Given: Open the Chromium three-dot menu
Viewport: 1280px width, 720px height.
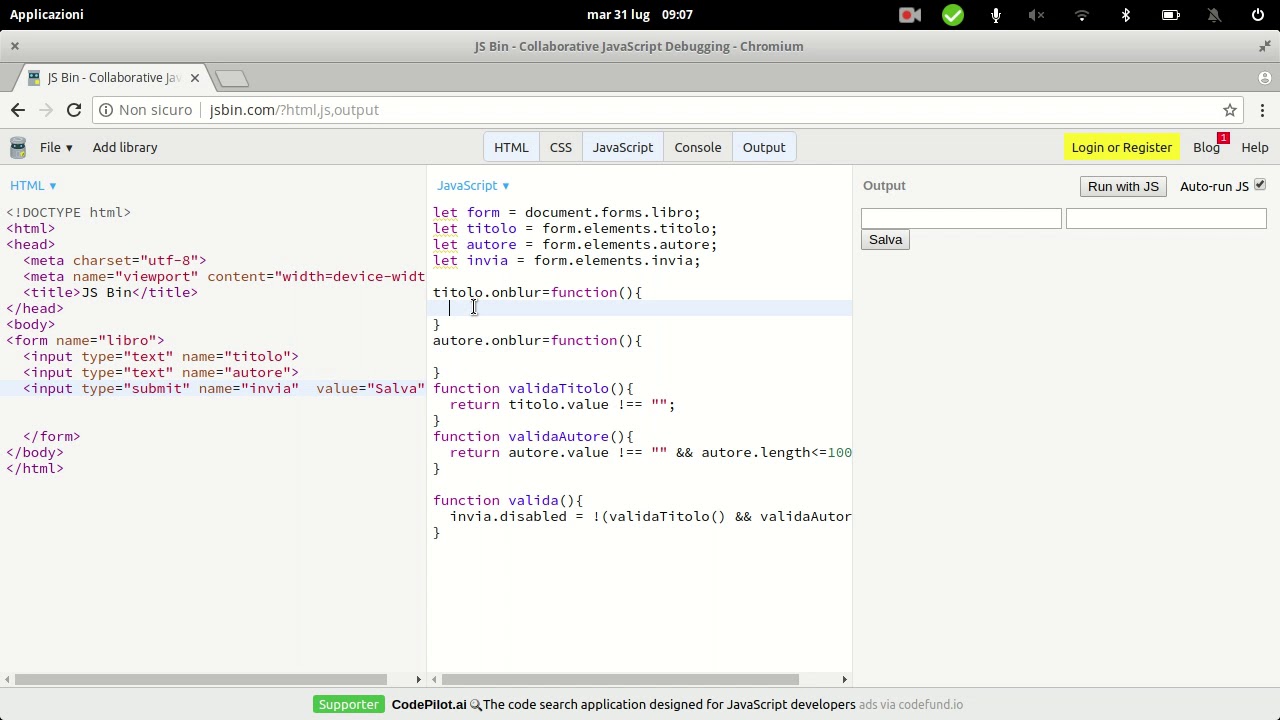Looking at the screenshot, I should click(x=1262, y=110).
